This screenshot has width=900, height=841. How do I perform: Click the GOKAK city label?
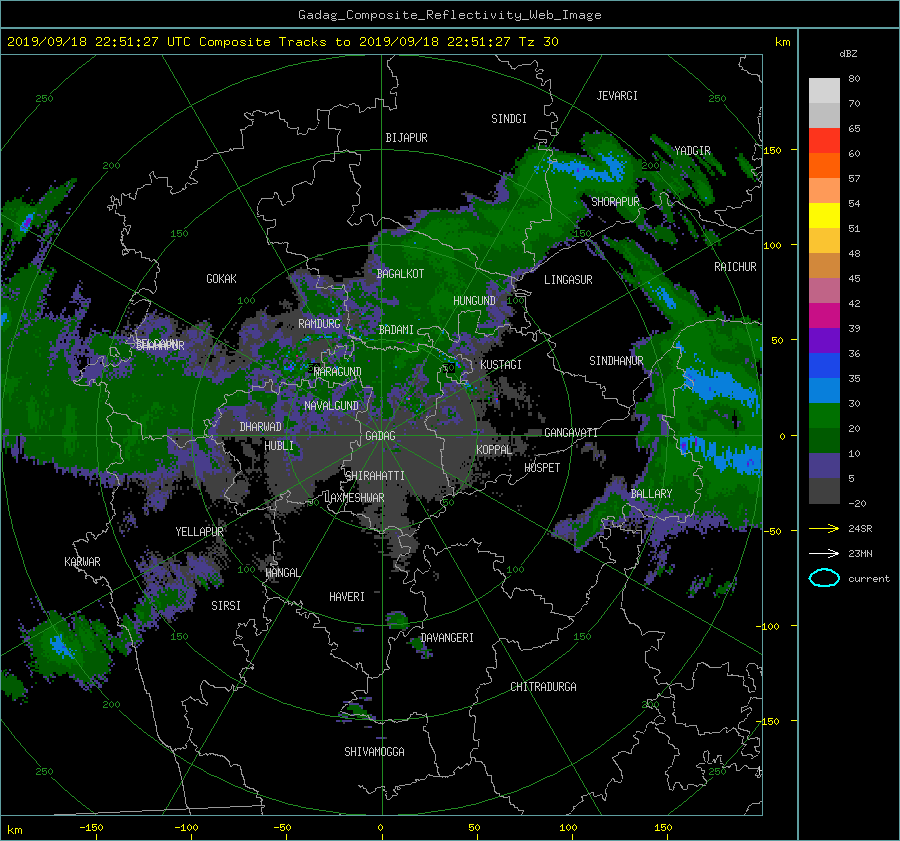(221, 279)
